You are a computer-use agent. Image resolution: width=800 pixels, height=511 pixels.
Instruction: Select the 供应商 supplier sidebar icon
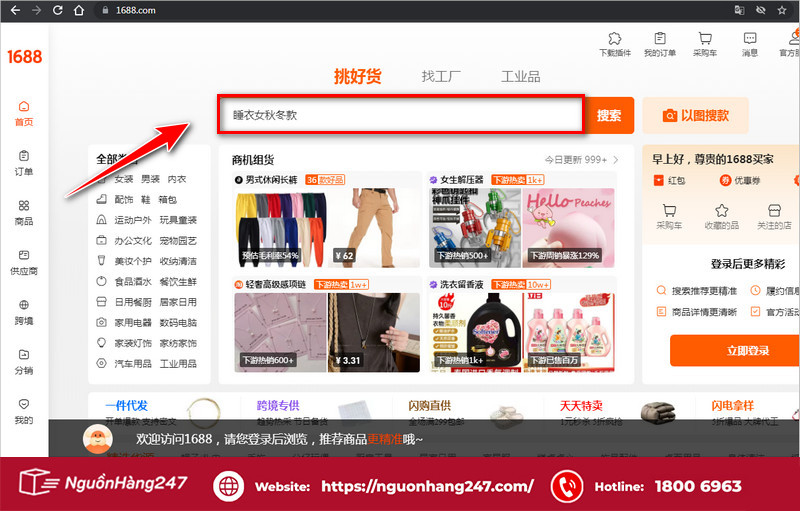click(24, 261)
